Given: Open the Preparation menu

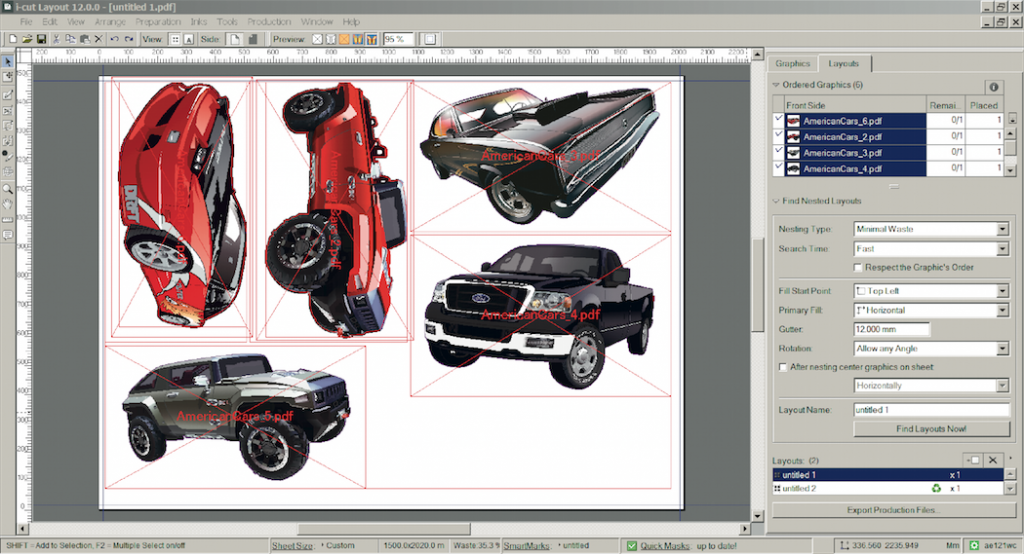Looking at the screenshot, I should pyautogui.click(x=158, y=22).
